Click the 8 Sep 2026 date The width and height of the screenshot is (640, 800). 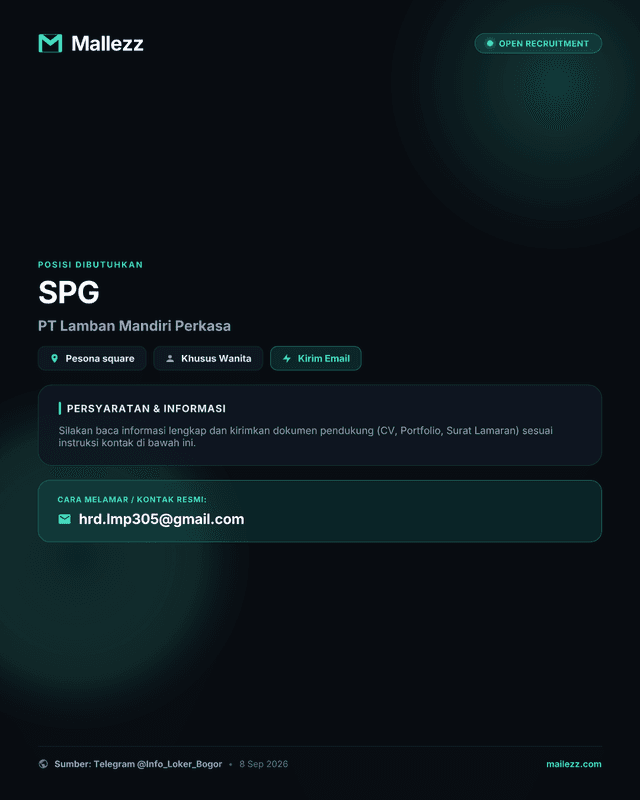263,764
